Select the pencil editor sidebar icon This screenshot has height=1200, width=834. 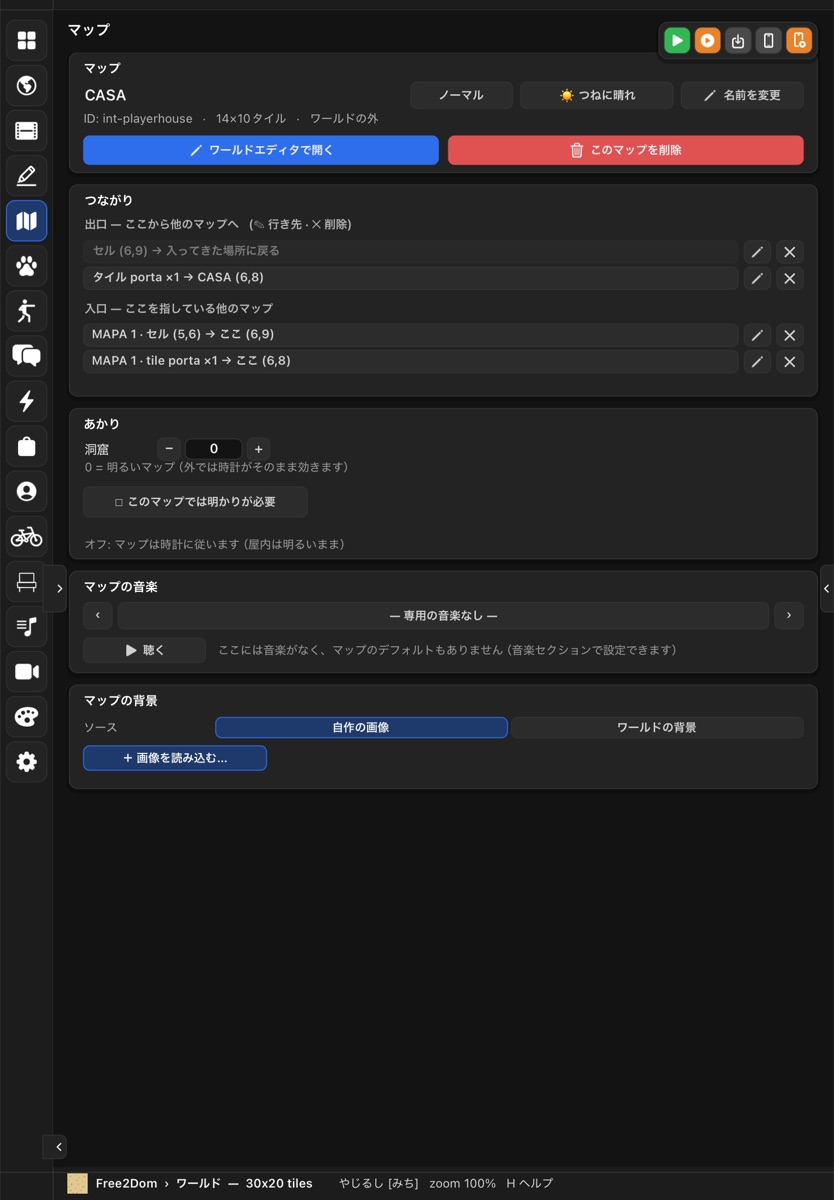[27, 176]
